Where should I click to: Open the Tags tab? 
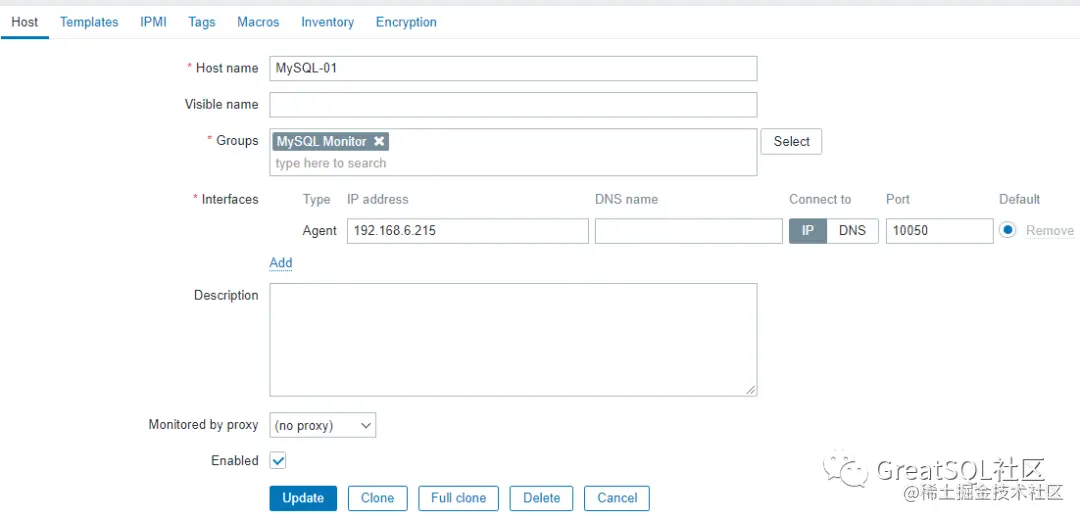202,22
